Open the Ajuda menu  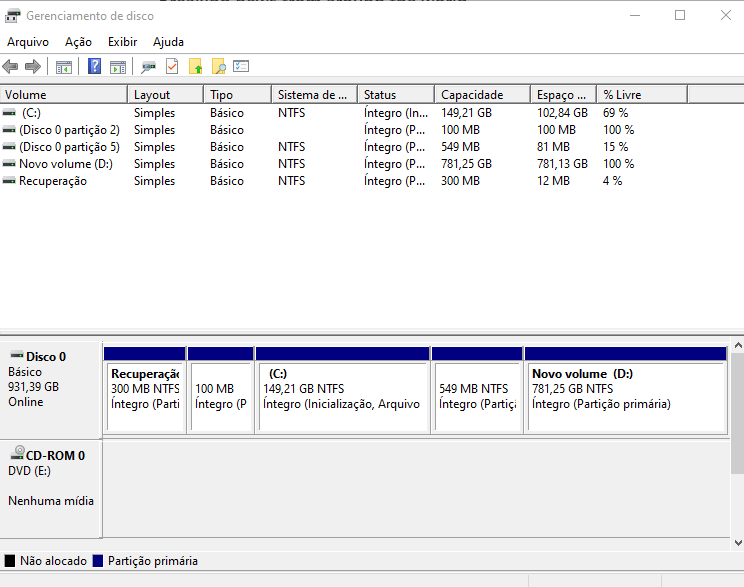pos(168,42)
